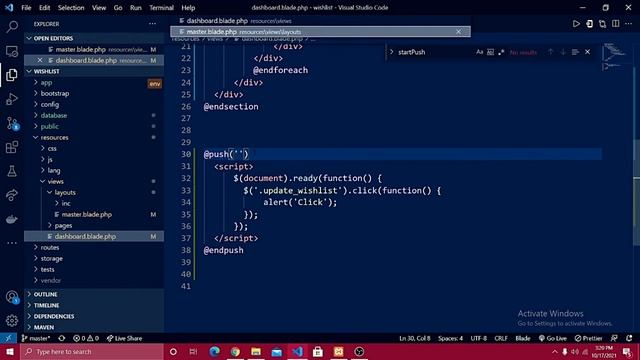
Task: Change CRLF line ending setting
Action: coord(501,338)
